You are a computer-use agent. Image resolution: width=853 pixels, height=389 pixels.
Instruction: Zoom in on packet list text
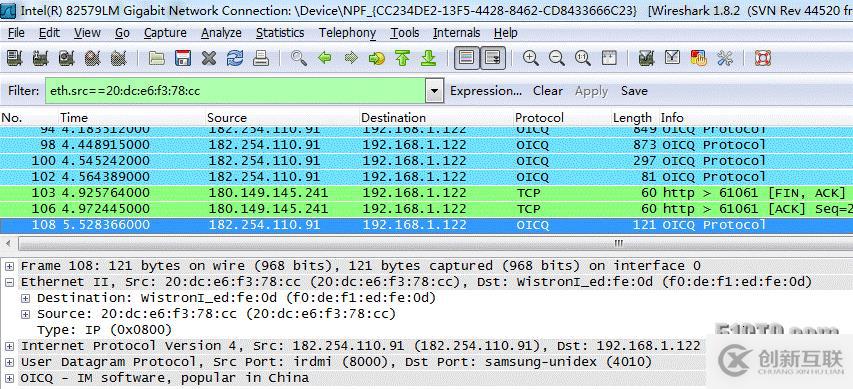click(530, 58)
